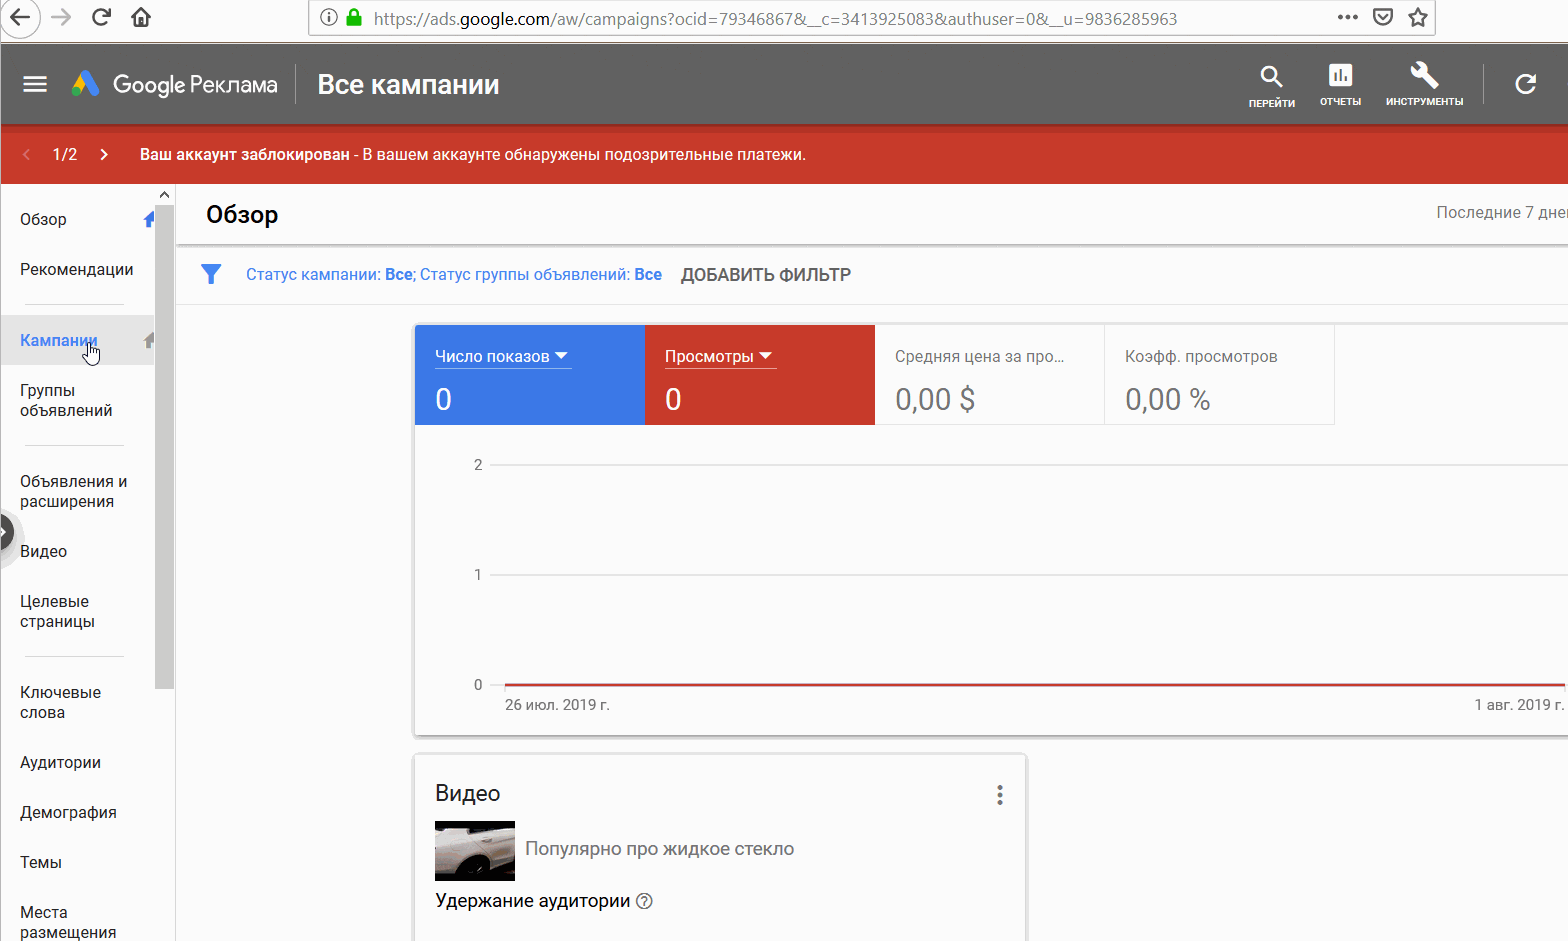
Task: Click the blue filter funnel icon
Action: click(x=211, y=274)
